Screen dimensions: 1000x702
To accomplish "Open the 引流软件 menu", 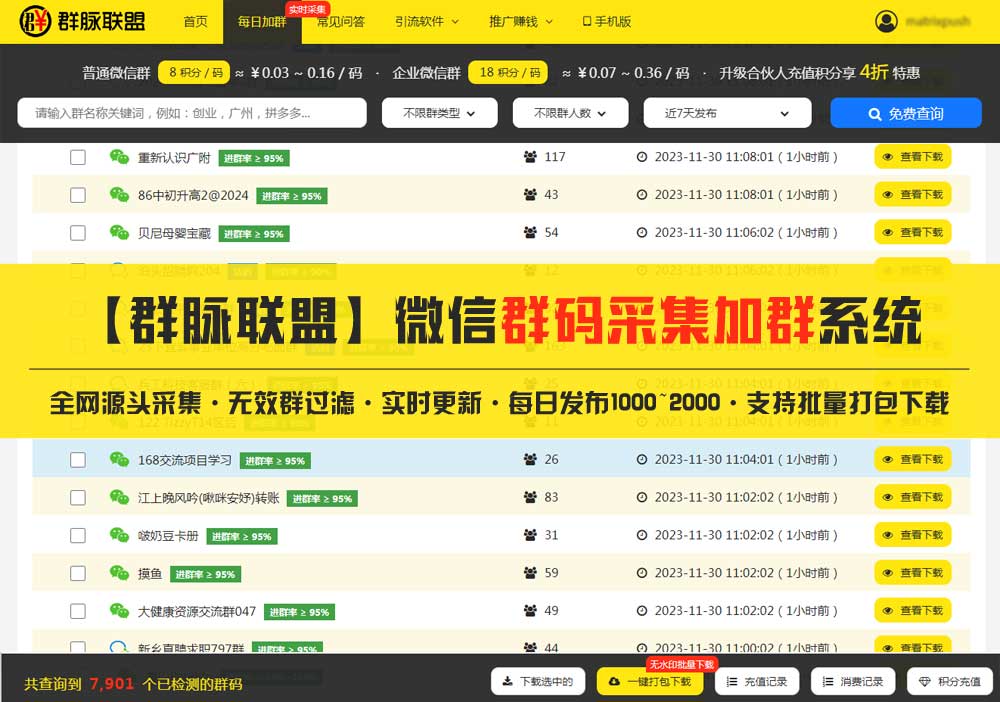I will (426, 21).
